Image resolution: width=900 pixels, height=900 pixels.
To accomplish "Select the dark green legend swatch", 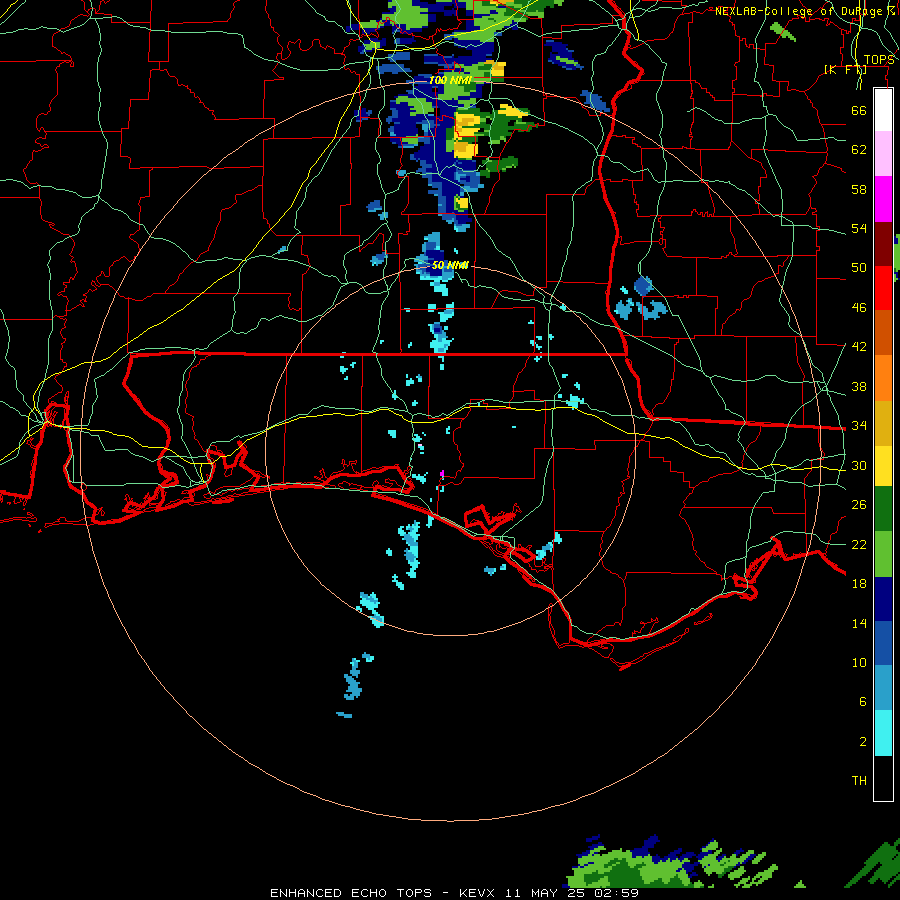I will coord(883,509).
